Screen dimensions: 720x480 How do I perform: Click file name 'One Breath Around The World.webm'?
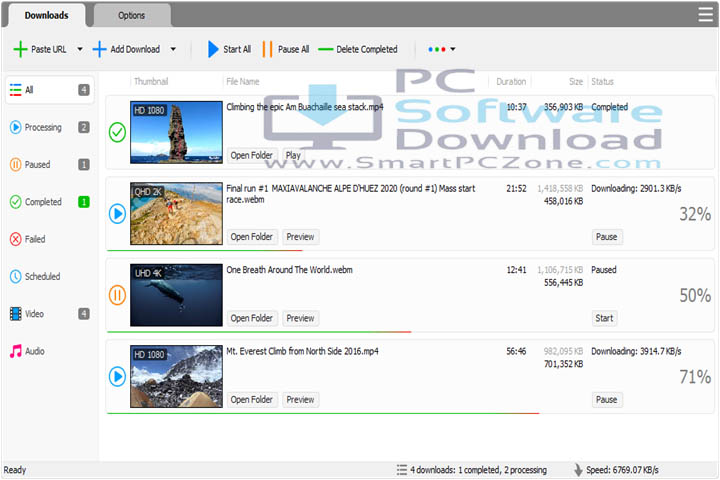point(289,270)
